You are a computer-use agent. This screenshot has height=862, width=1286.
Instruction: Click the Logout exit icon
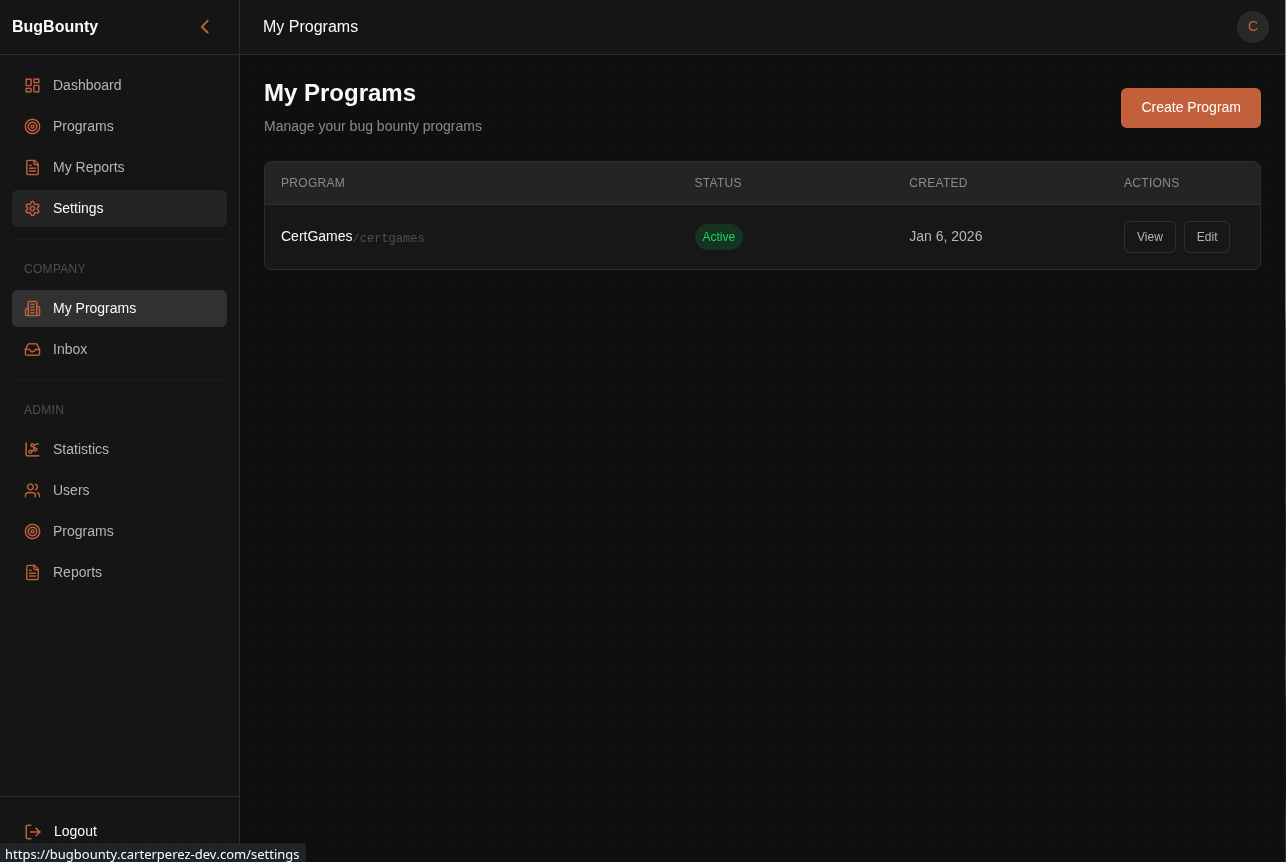click(x=33, y=832)
